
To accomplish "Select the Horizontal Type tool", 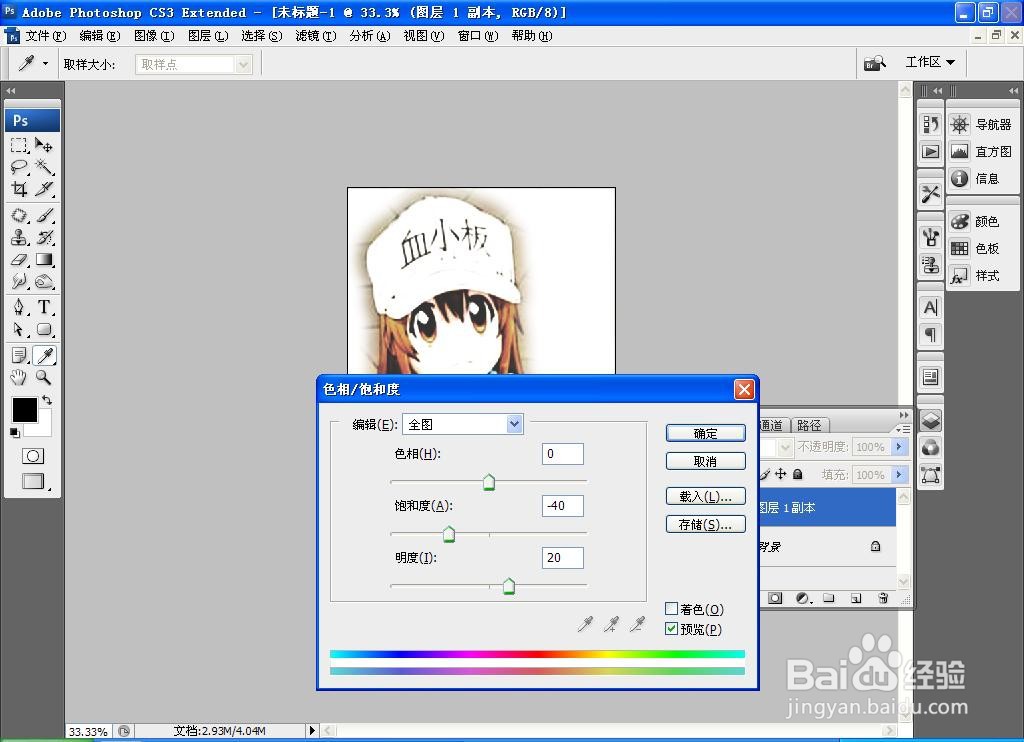I will (x=44, y=307).
